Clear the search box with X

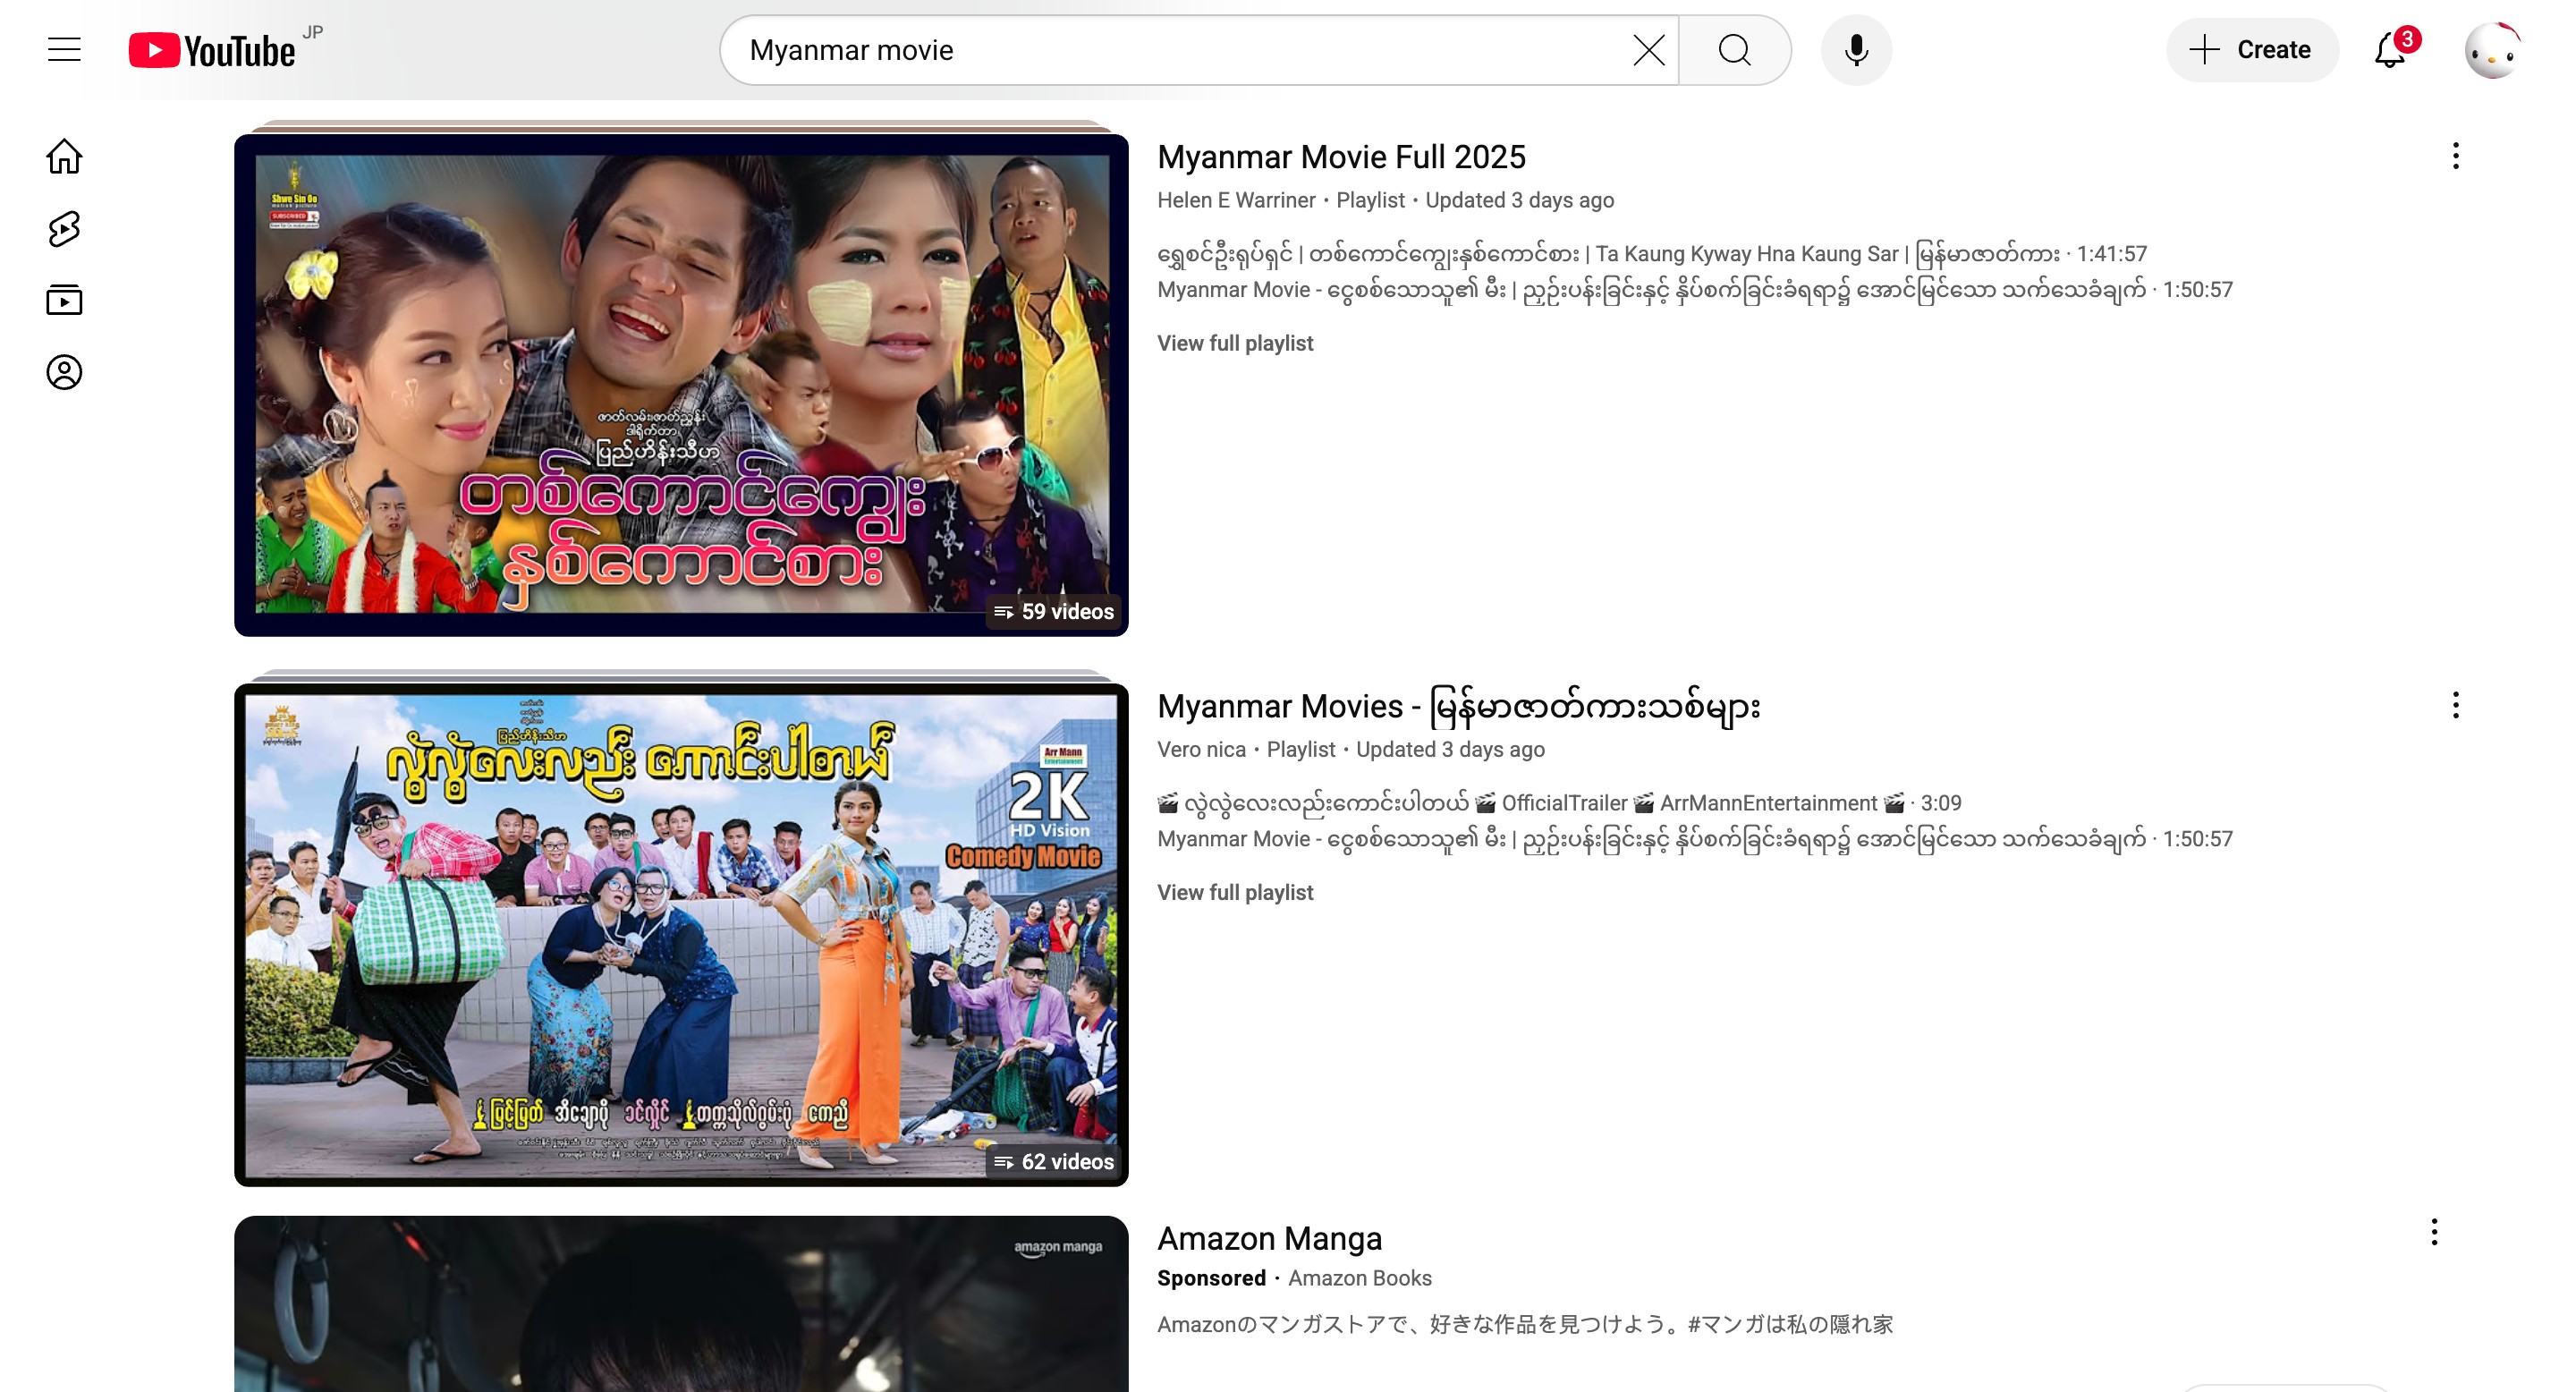tap(1648, 50)
